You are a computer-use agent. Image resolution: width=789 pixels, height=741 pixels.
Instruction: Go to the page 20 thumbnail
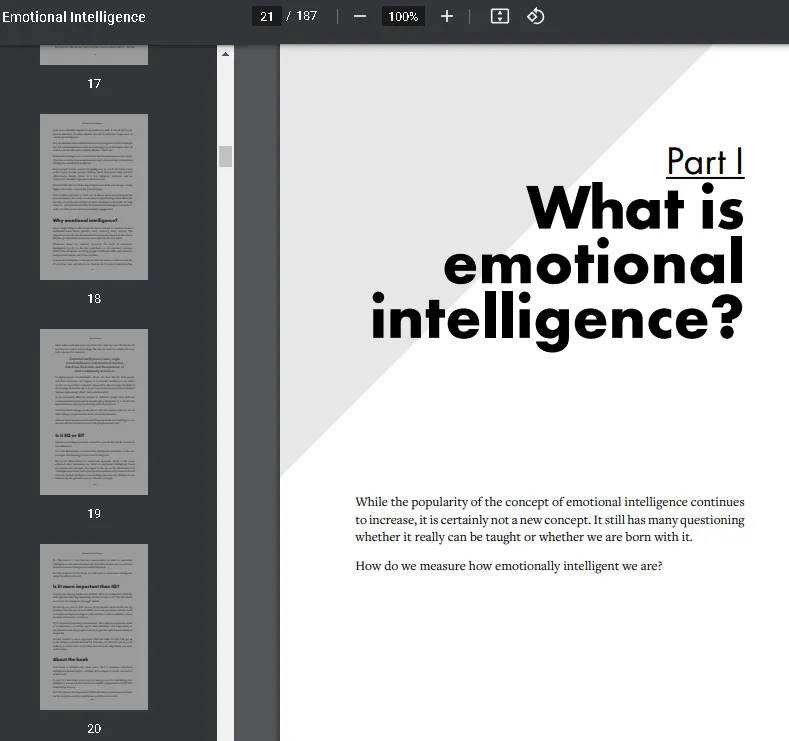[x=94, y=626]
